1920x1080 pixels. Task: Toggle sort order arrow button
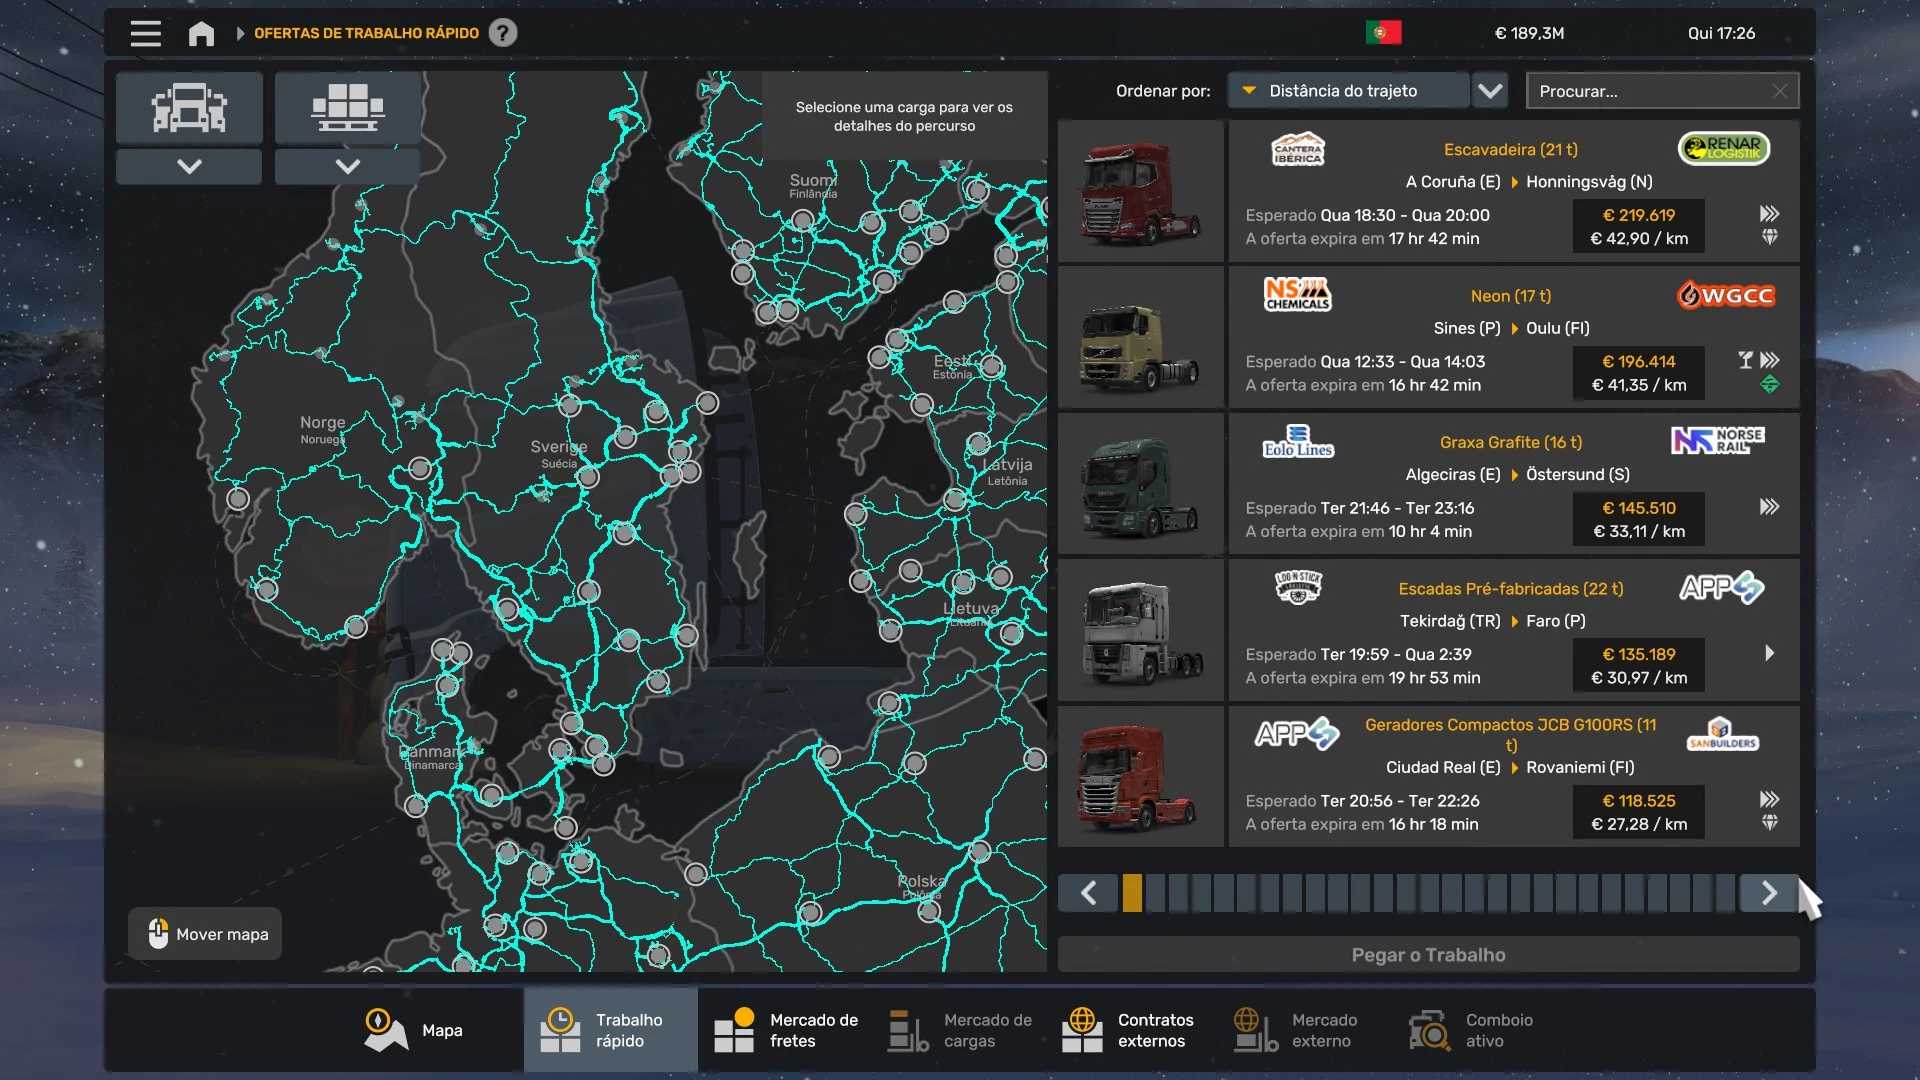(x=1490, y=91)
